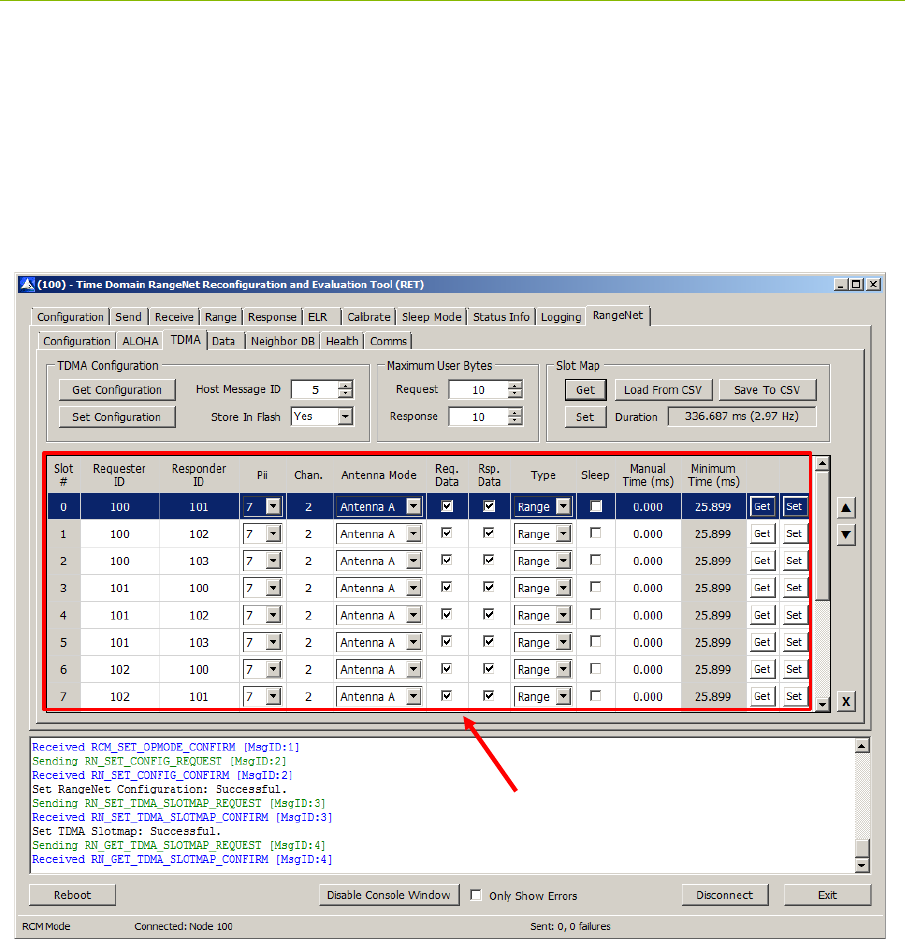The width and height of the screenshot is (905, 939).
Task: Increase the Response user bytes spinner
Action: tap(515, 412)
